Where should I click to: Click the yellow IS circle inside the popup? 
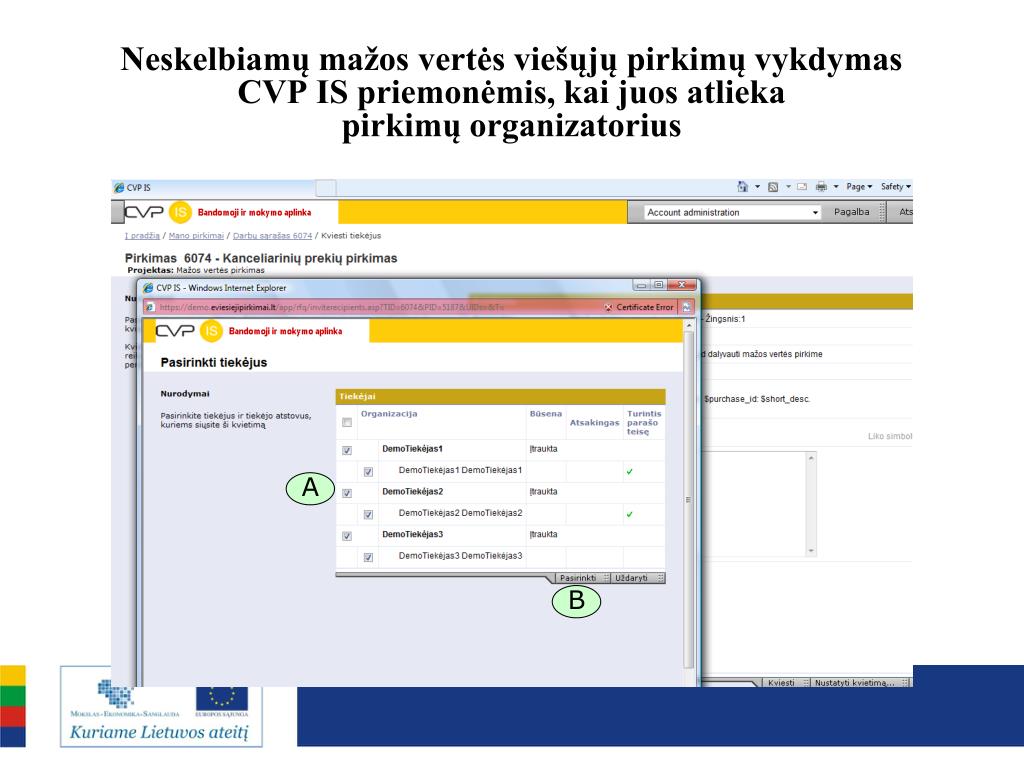click(x=211, y=331)
